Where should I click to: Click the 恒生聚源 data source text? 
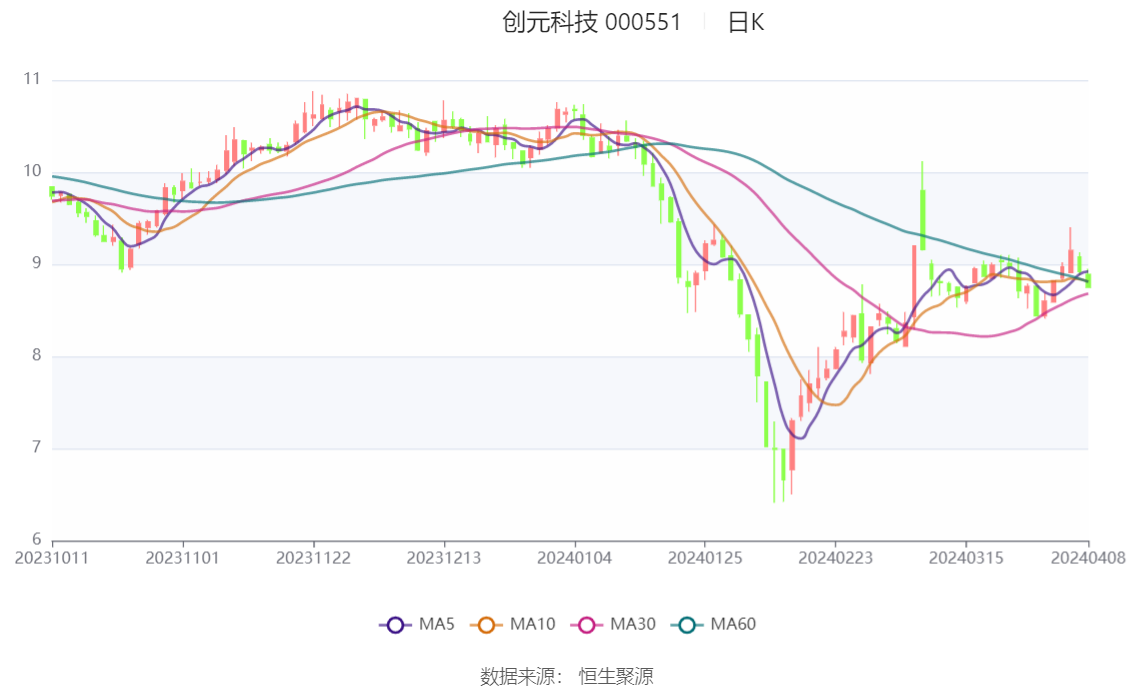616,677
